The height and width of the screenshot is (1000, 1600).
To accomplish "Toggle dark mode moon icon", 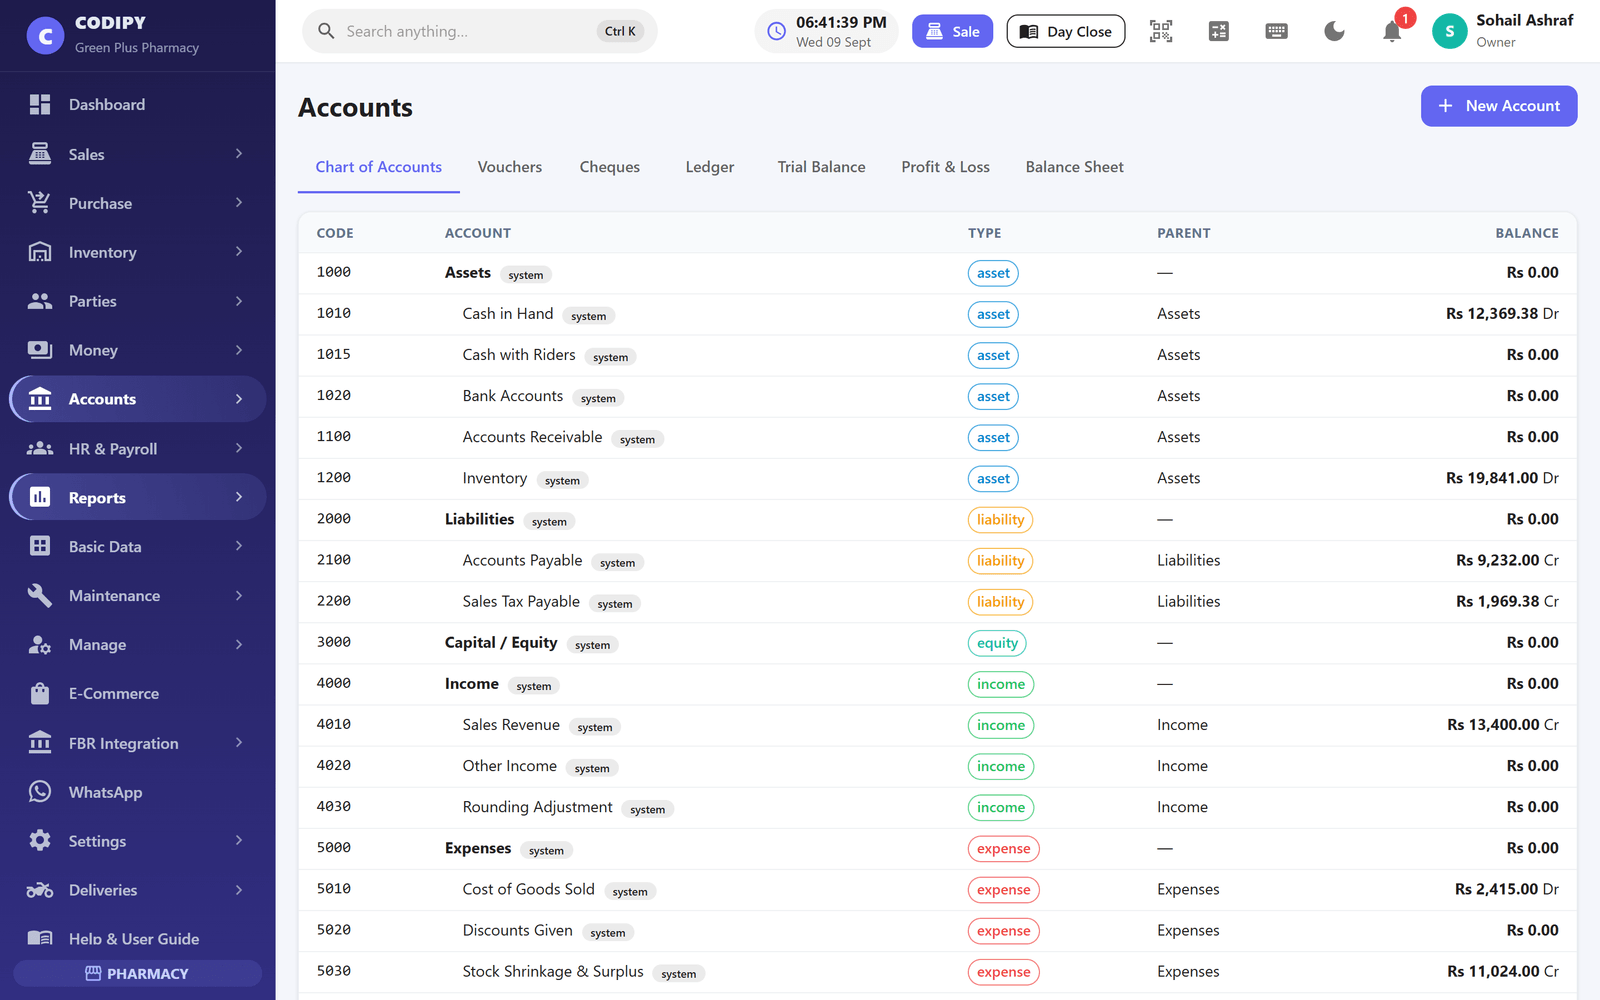I will tap(1334, 31).
